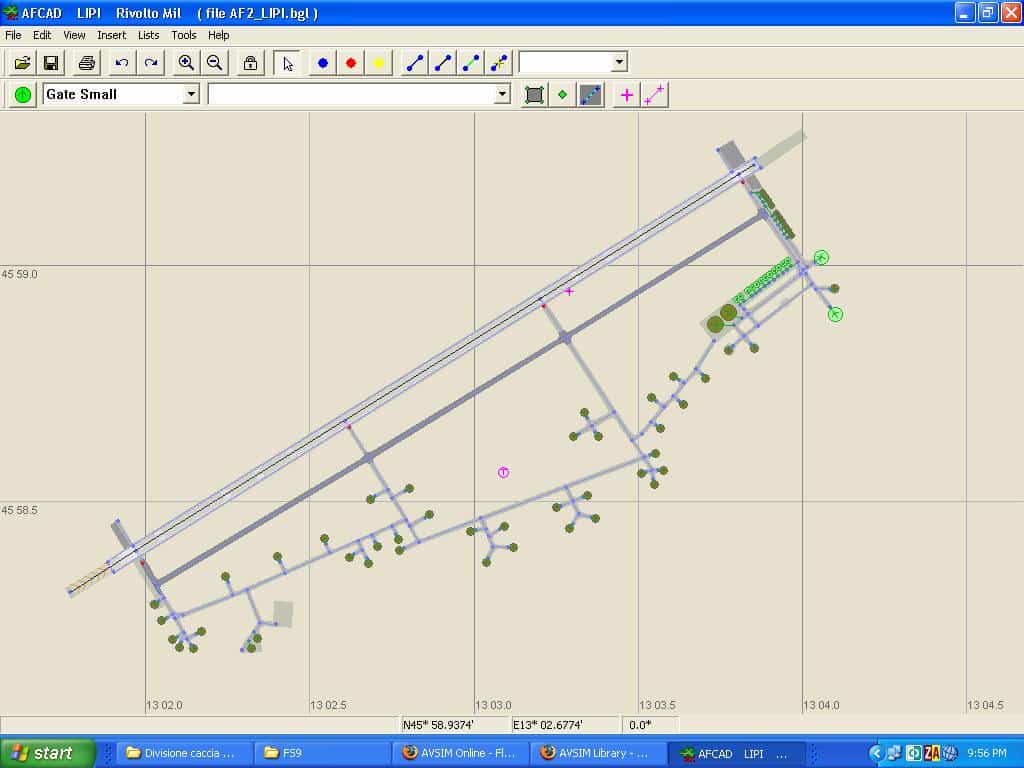Select the red dot node tool

351,63
